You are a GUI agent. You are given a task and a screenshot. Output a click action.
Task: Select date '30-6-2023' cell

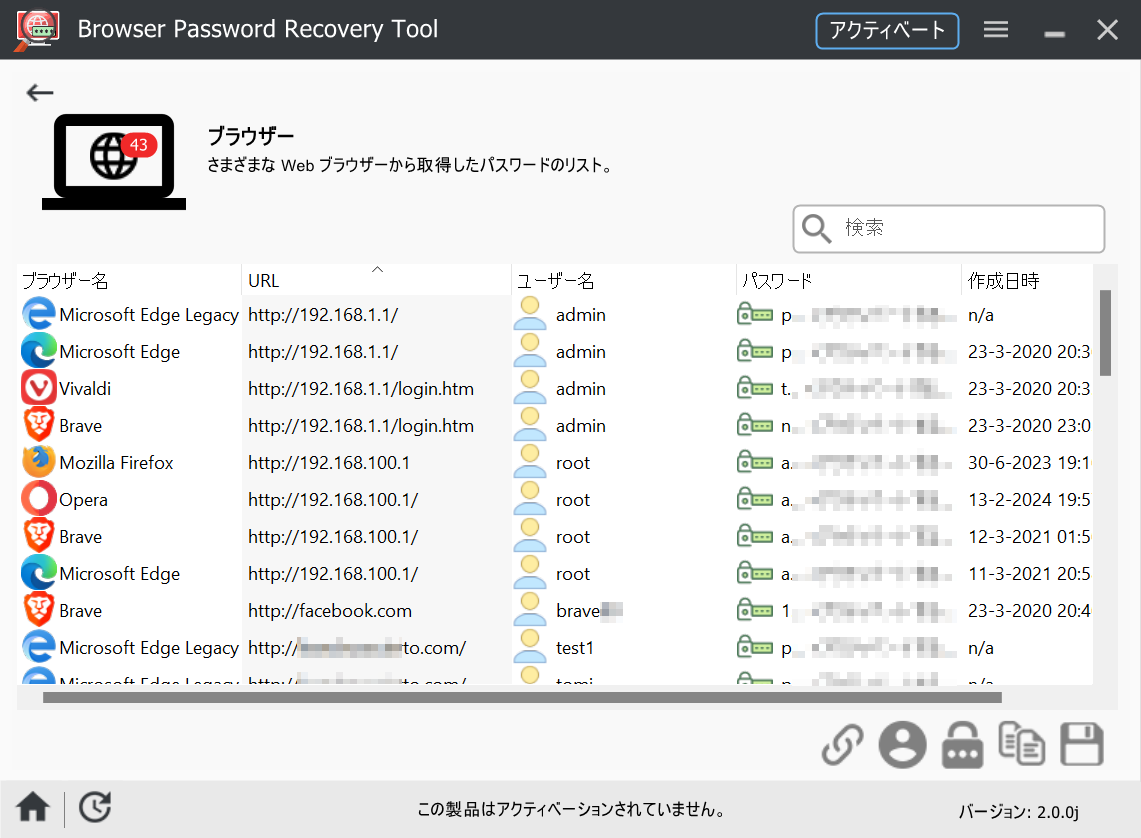(1028, 463)
